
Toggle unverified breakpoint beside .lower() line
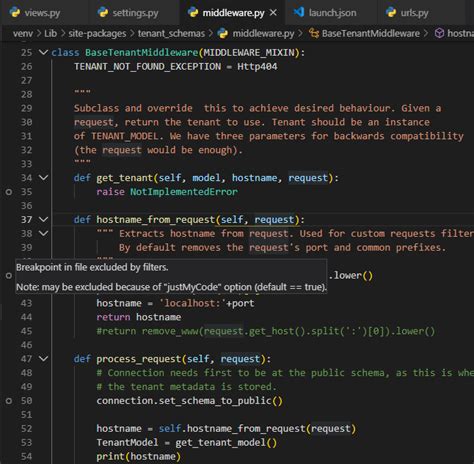[x=9, y=276]
